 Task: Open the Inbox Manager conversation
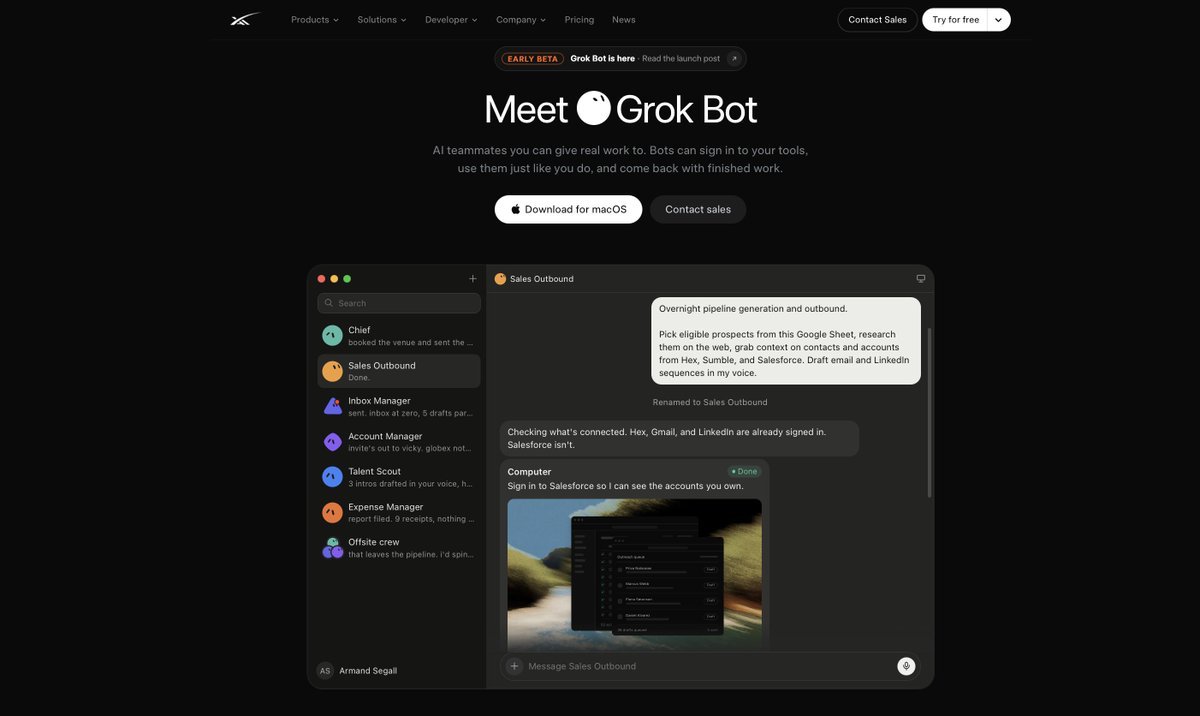click(x=399, y=406)
